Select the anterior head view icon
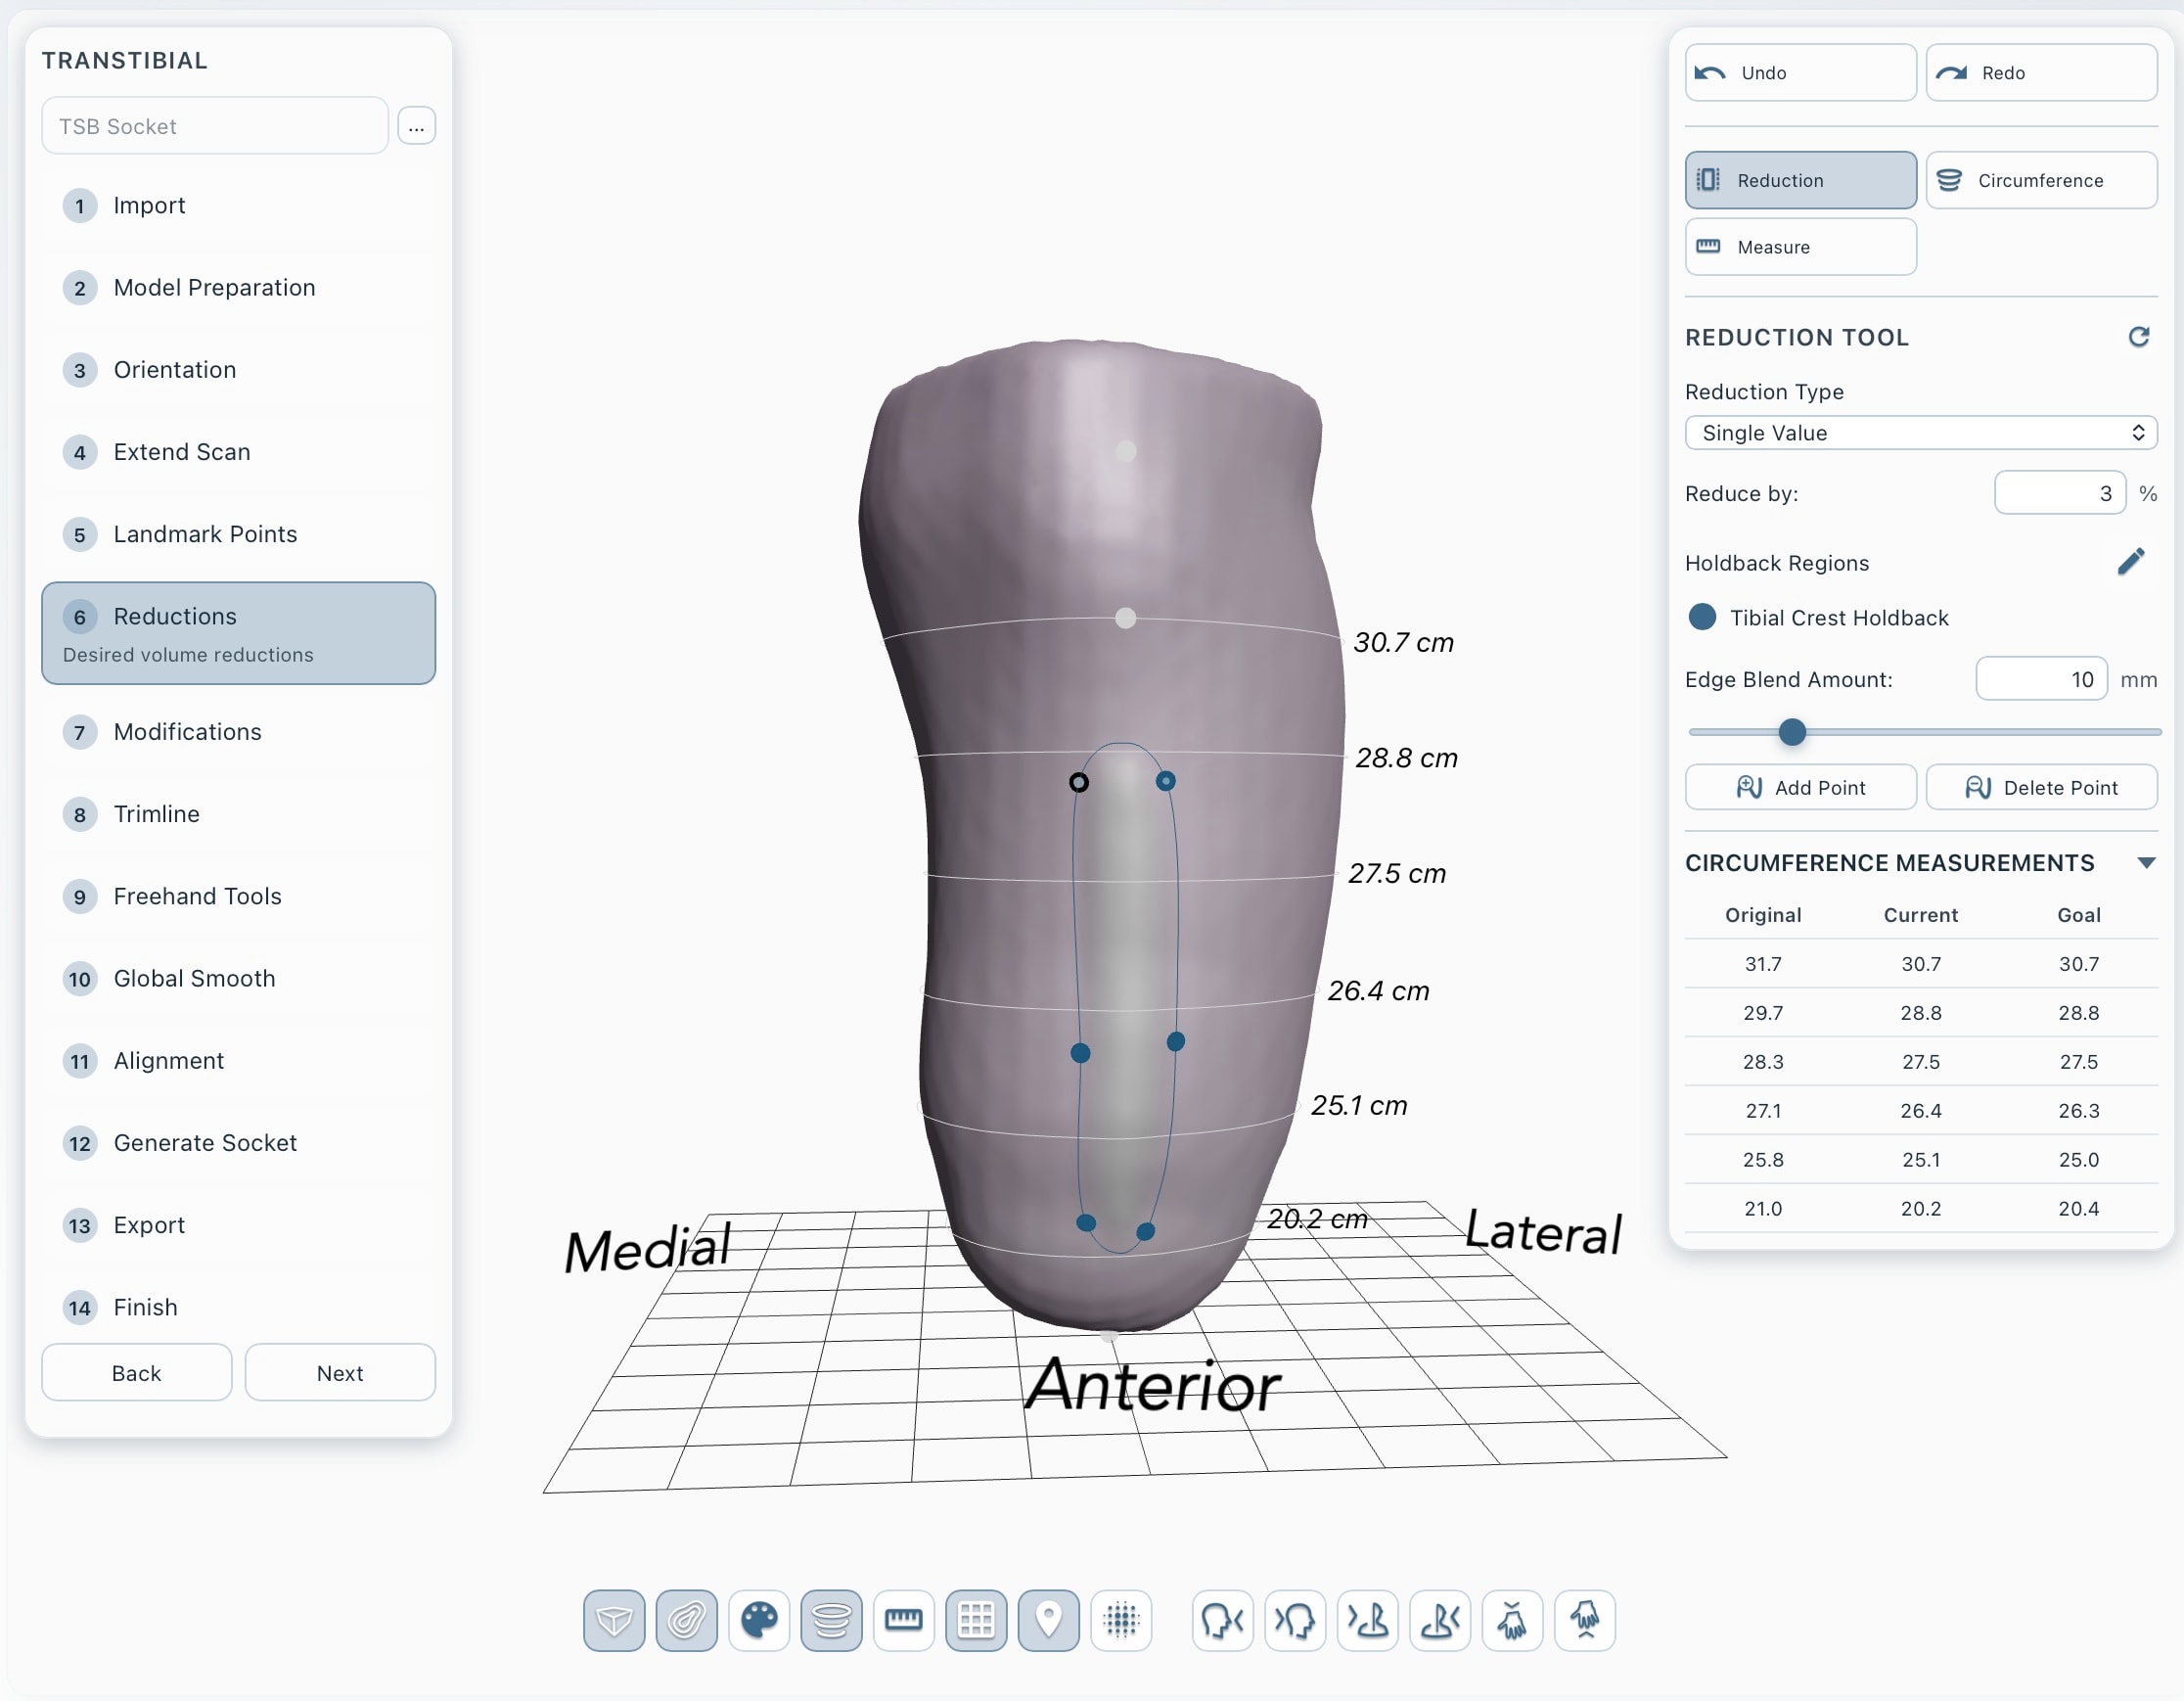The image size is (2184, 1701). pyautogui.click(x=1222, y=1619)
